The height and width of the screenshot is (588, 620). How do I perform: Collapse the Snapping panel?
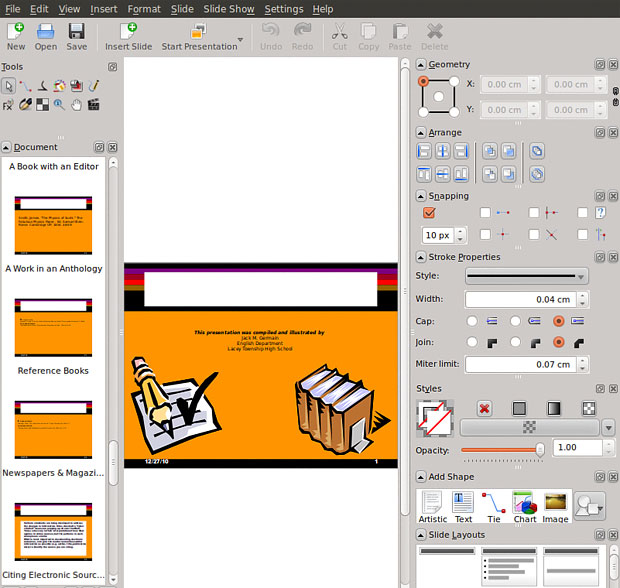point(421,196)
